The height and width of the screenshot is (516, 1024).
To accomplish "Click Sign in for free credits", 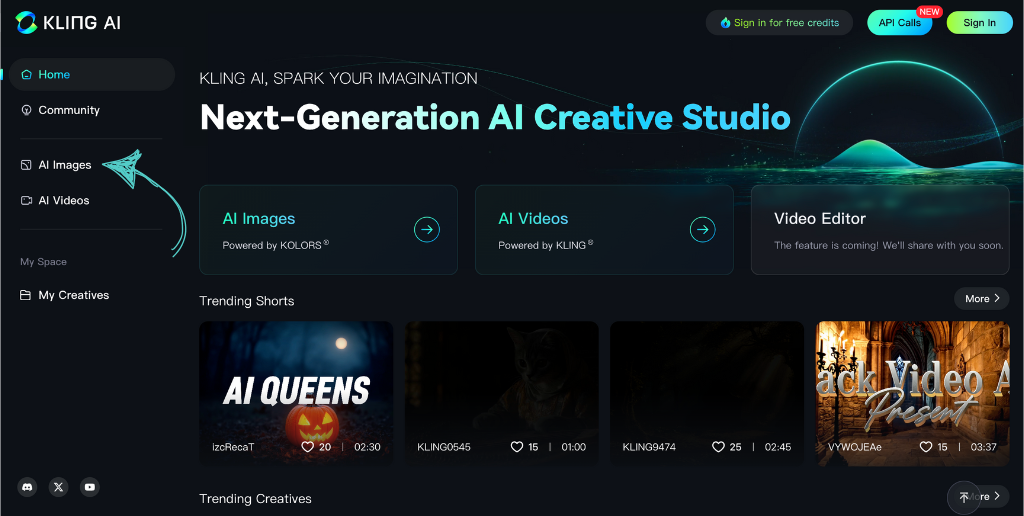I will pyautogui.click(x=779, y=23).
